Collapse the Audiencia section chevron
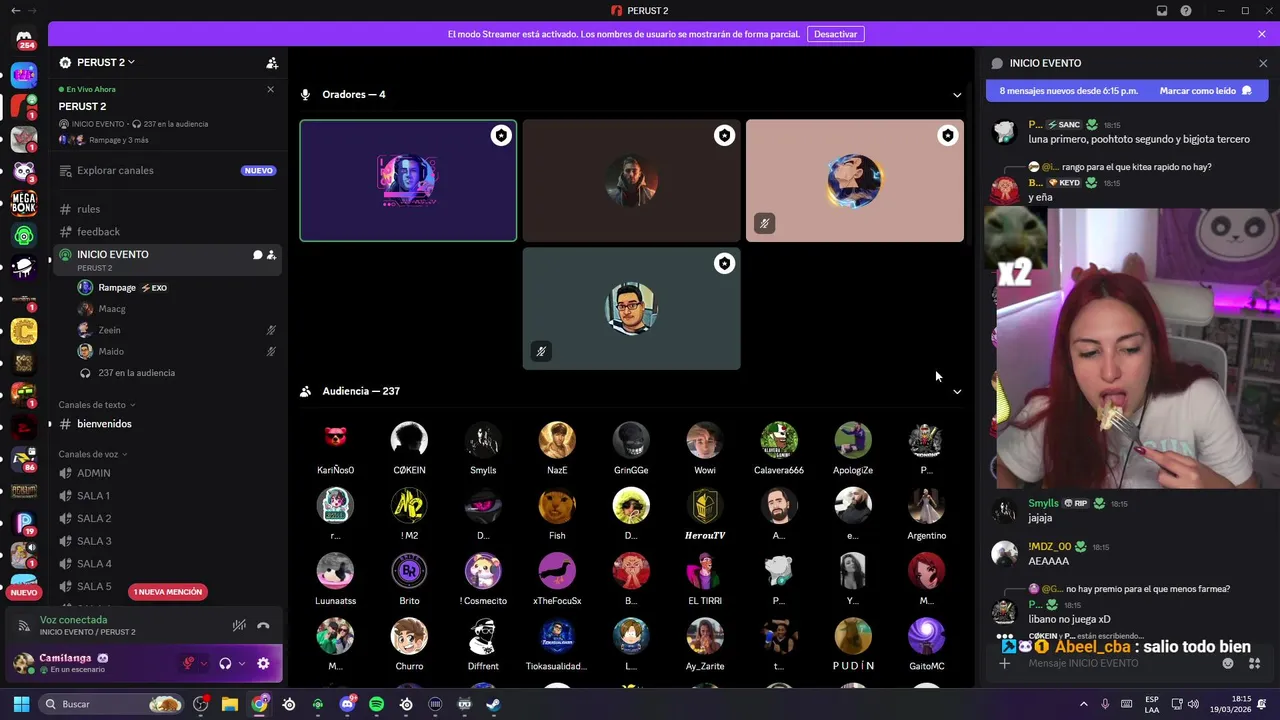The width and height of the screenshot is (1280, 720). point(957,392)
